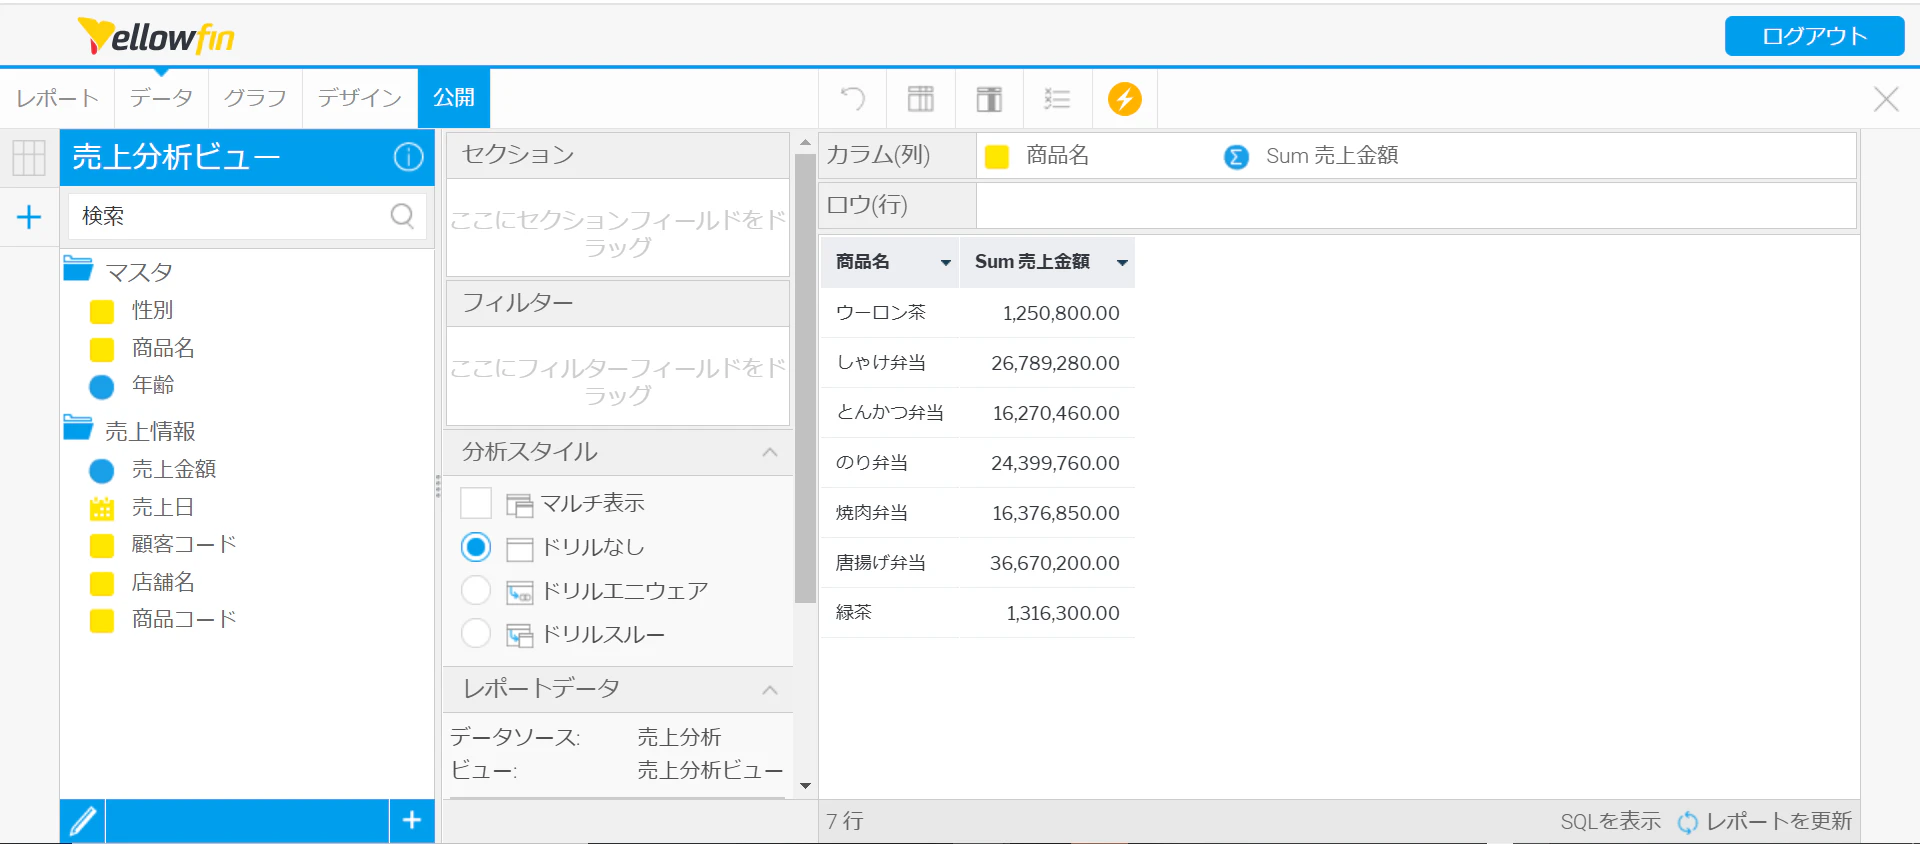This screenshot has width=1920, height=844.
Task: Select the 商品名 field in マスタ
Action: (x=163, y=348)
